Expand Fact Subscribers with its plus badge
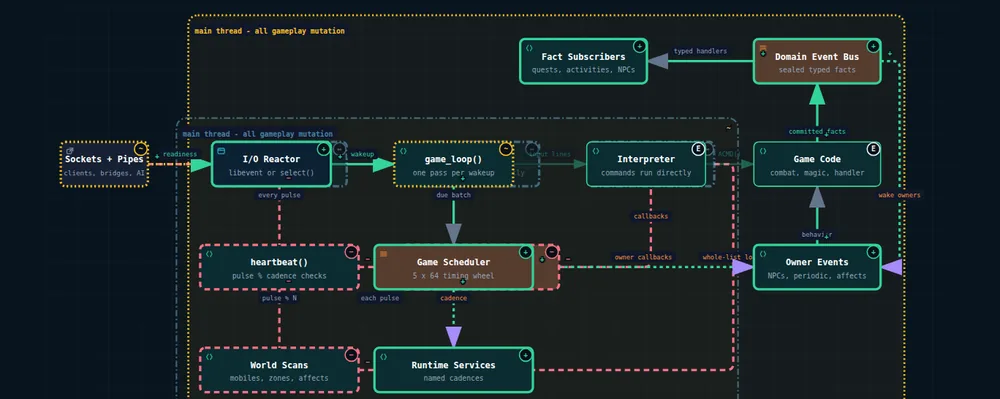1000x399 pixels. [640, 46]
